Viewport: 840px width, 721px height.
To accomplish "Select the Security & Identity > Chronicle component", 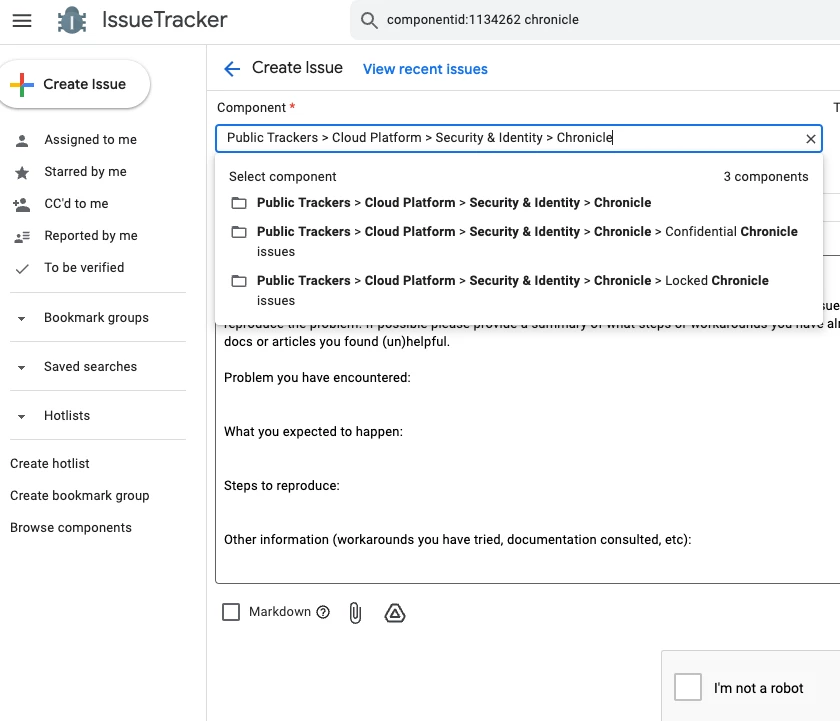I will [519, 203].
